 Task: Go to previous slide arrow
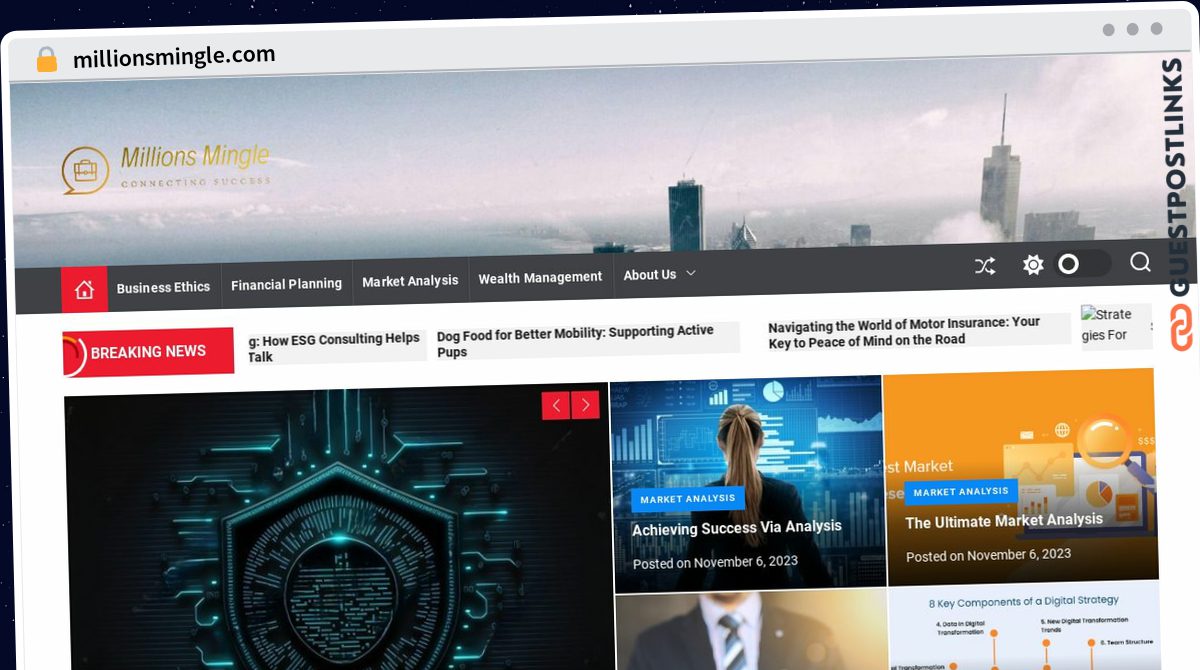pyautogui.click(x=556, y=405)
